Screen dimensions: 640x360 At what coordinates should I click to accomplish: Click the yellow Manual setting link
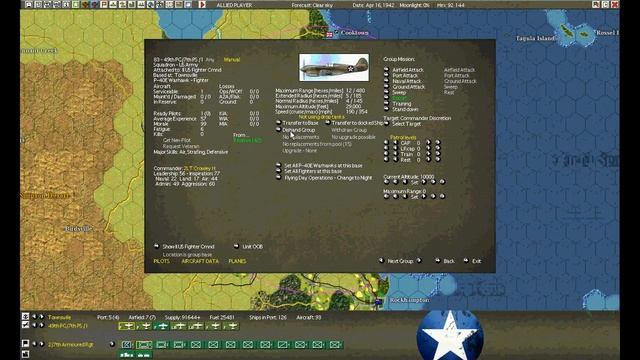[231, 60]
